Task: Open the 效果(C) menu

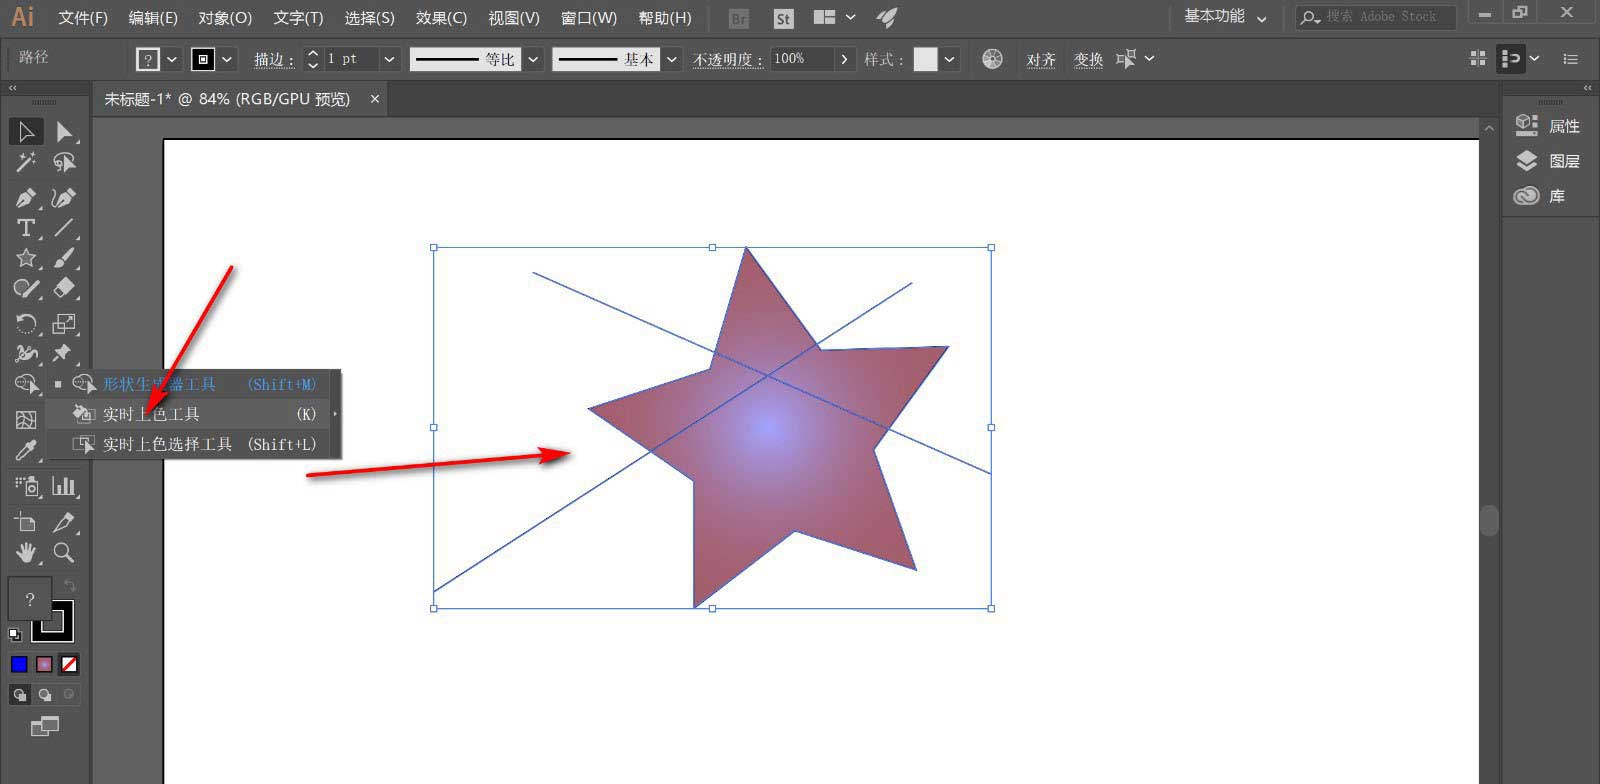Action: [441, 18]
